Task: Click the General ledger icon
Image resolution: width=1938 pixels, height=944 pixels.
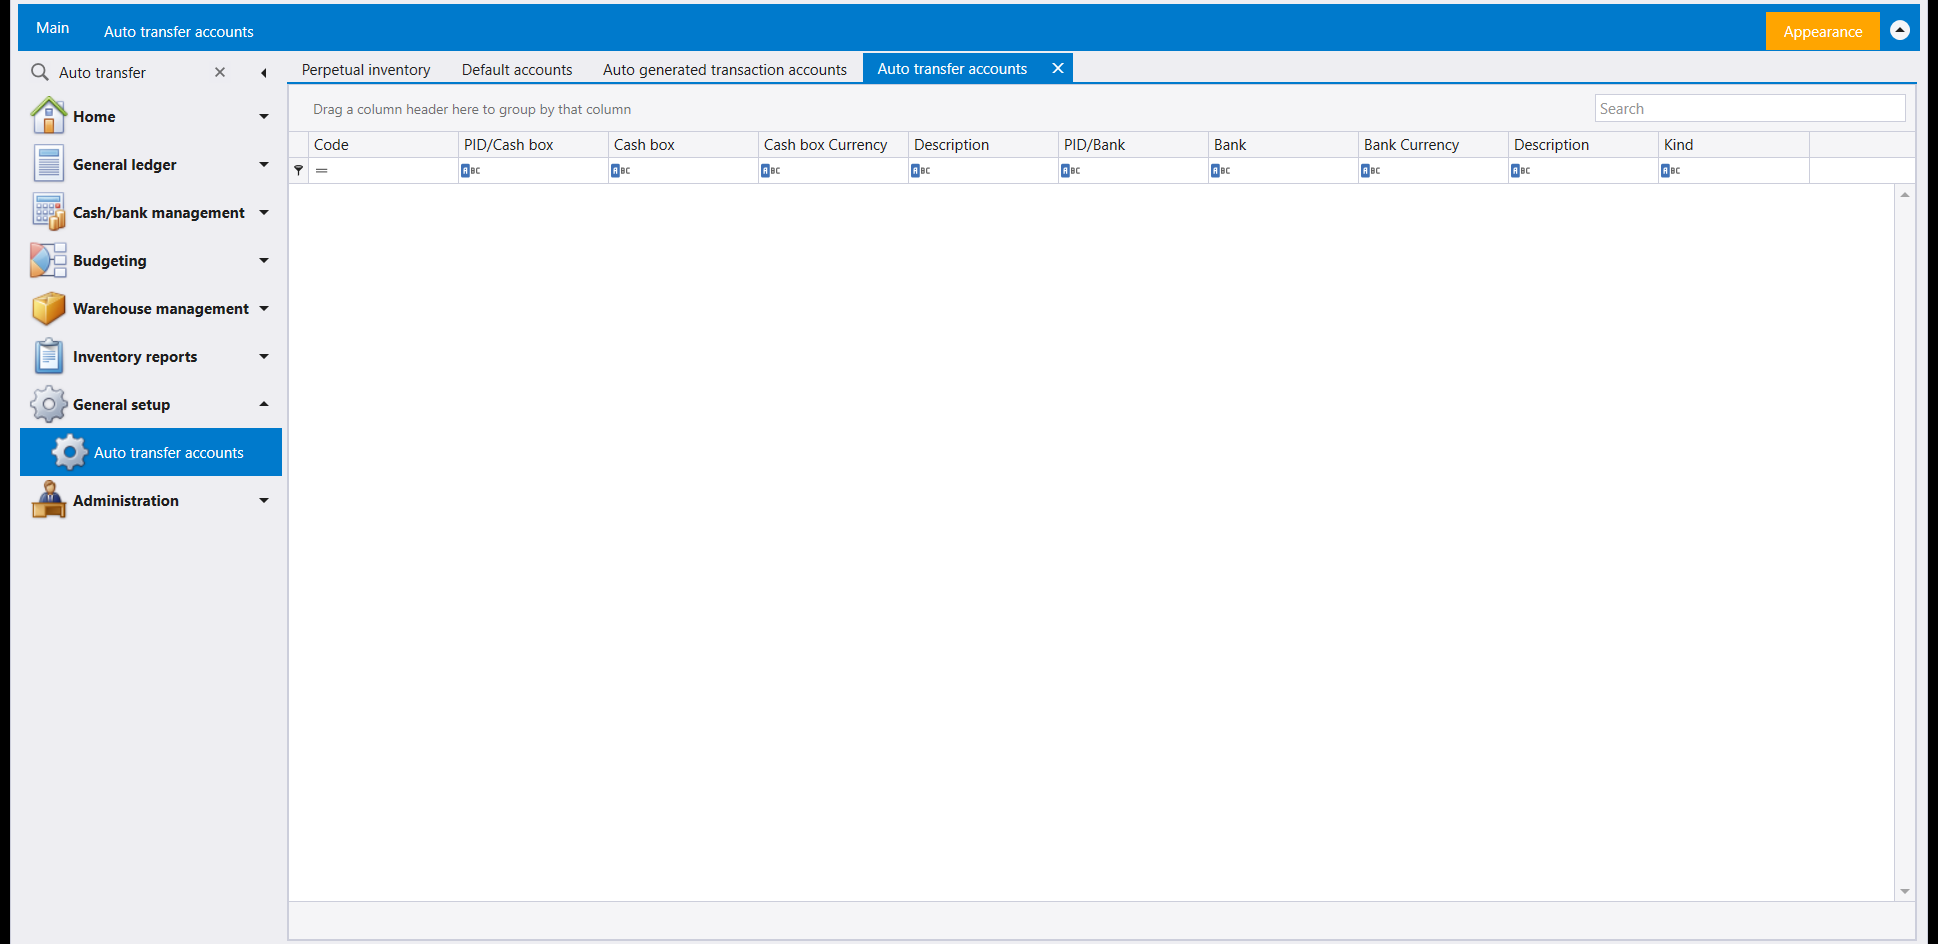Action: (48, 164)
